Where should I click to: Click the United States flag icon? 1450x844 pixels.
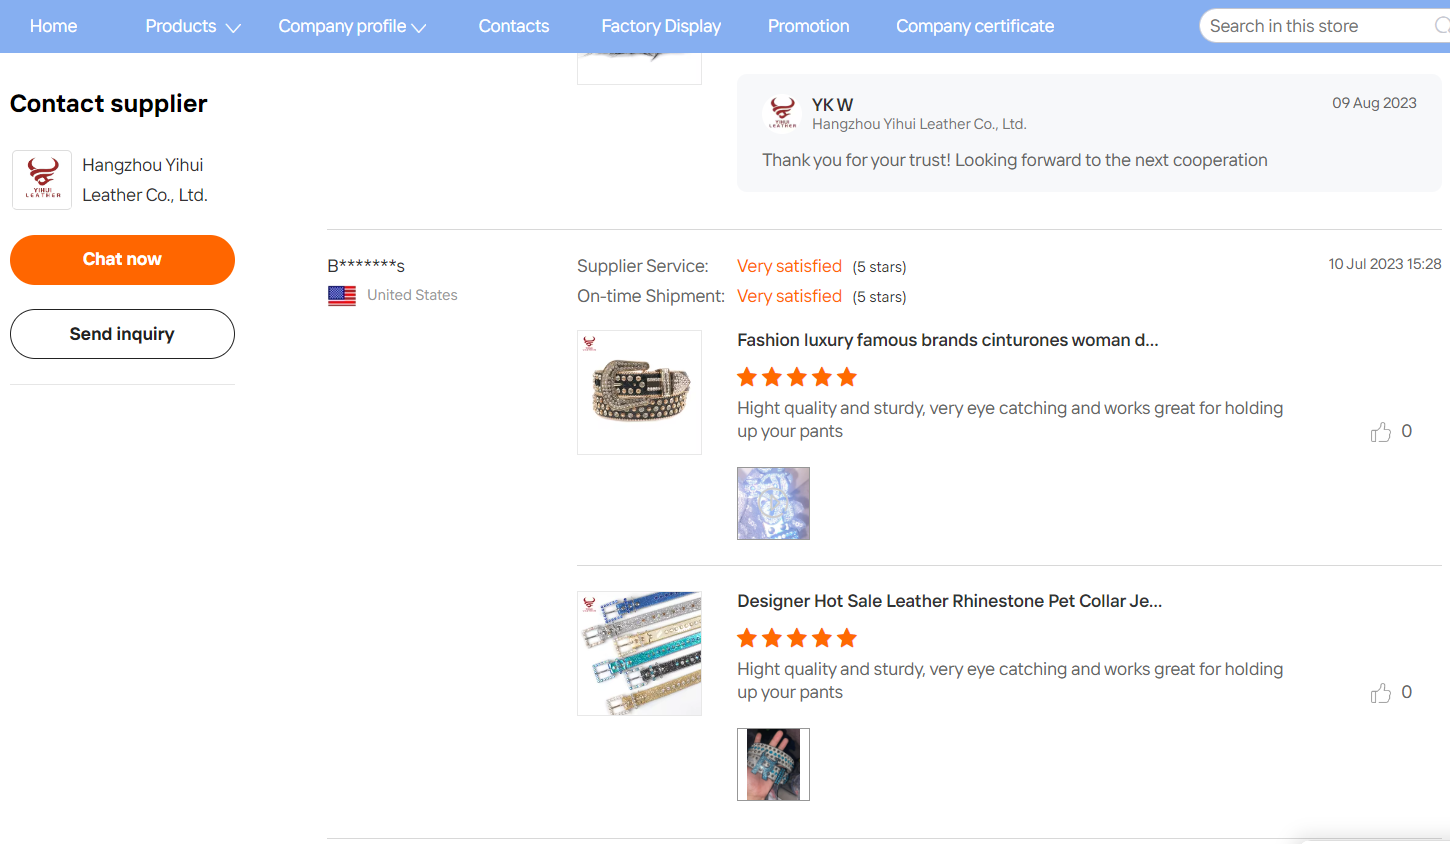pos(342,296)
